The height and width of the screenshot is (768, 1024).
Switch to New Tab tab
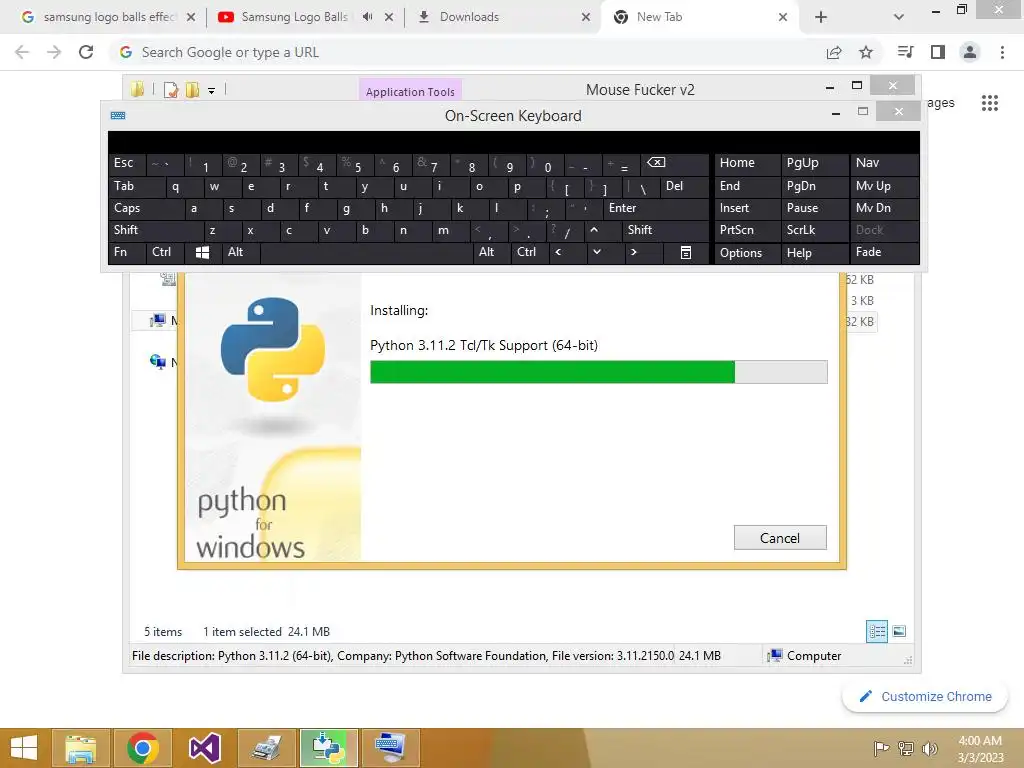click(699, 17)
